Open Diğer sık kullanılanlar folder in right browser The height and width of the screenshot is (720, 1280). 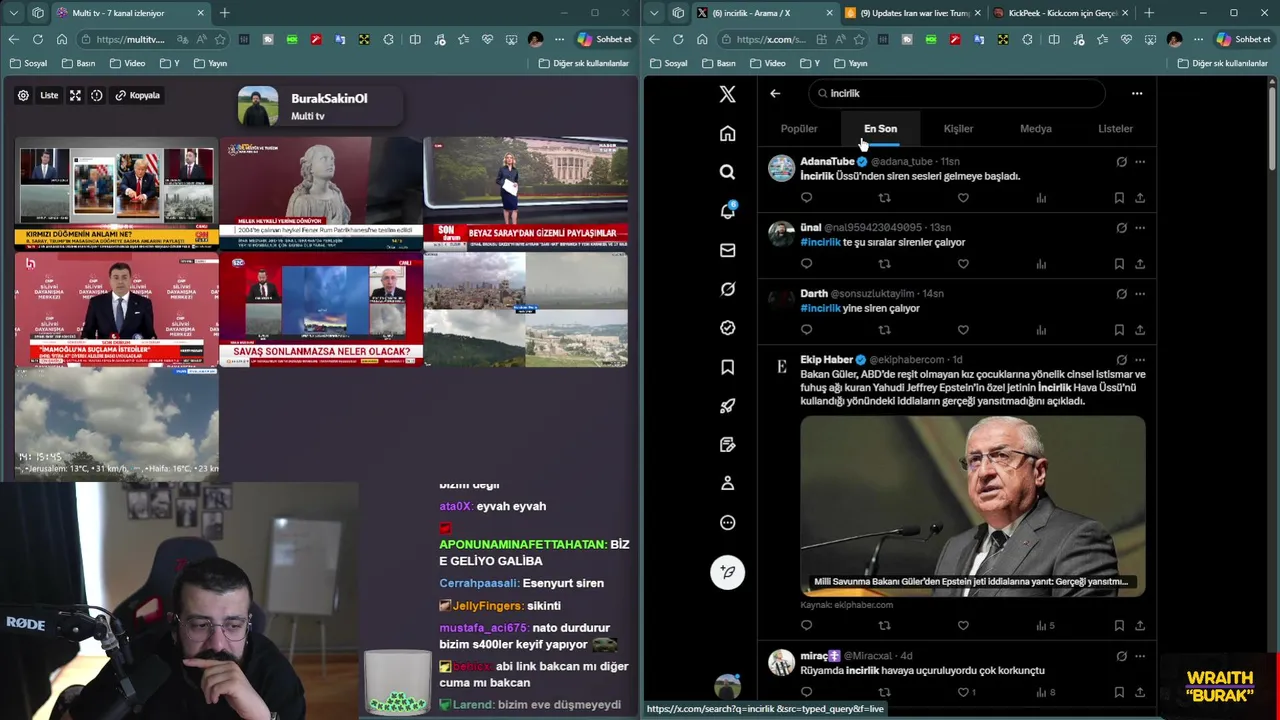1223,63
